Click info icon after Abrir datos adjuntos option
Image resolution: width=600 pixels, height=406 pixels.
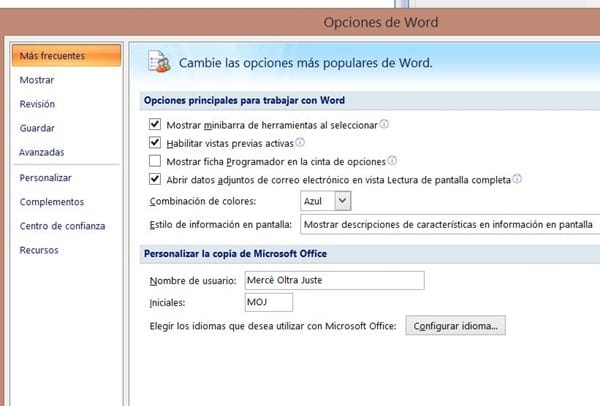coord(517,179)
